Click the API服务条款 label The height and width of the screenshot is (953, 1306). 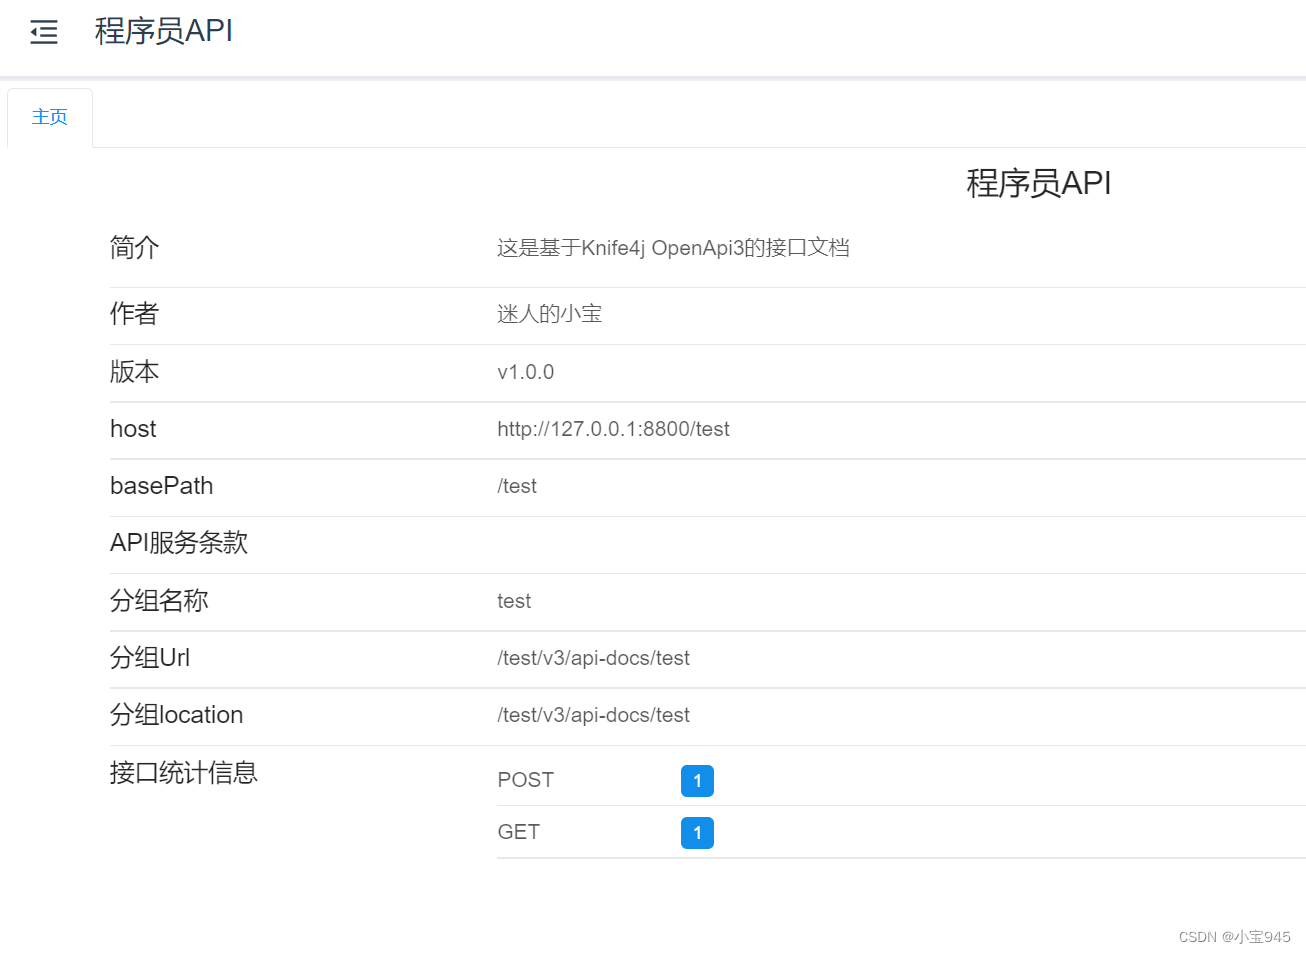tap(179, 543)
